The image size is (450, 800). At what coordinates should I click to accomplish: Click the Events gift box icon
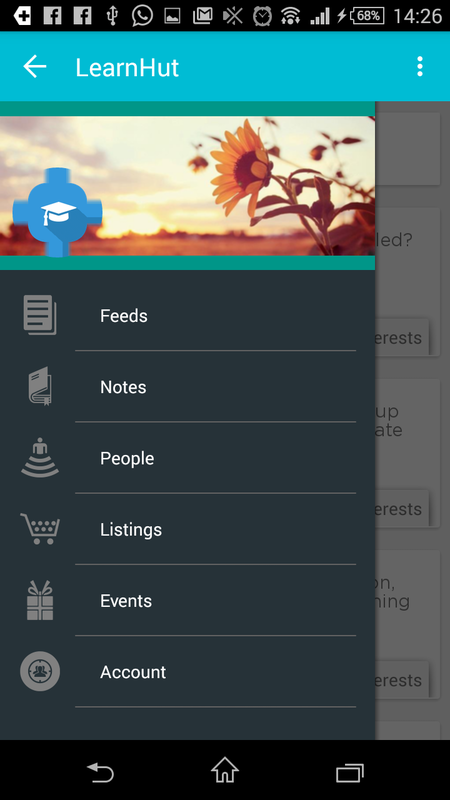40,600
